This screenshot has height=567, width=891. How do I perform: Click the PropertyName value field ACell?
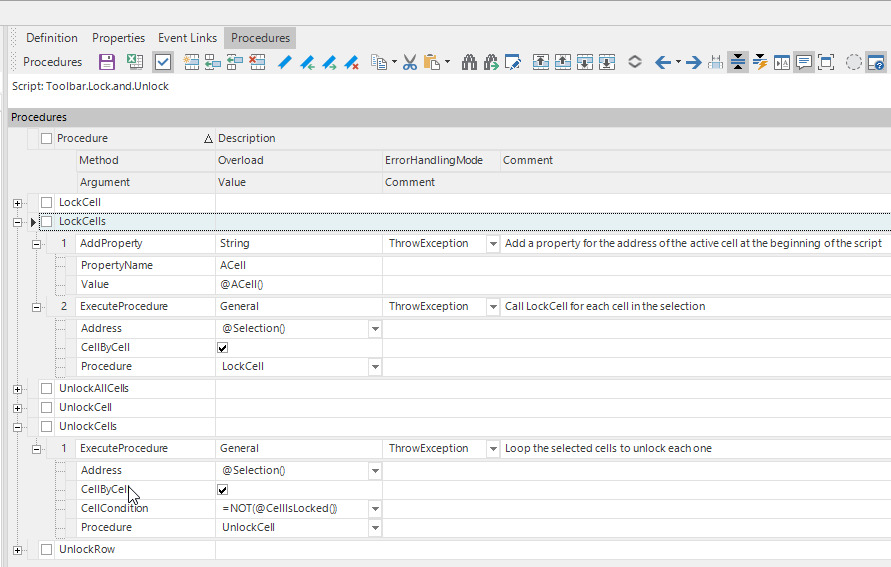click(299, 265)
